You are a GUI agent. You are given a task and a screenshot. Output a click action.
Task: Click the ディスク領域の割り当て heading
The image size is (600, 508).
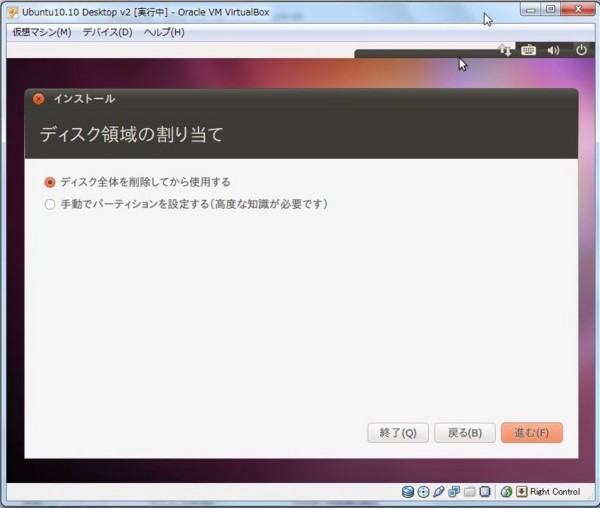click(x=132, y=134)
